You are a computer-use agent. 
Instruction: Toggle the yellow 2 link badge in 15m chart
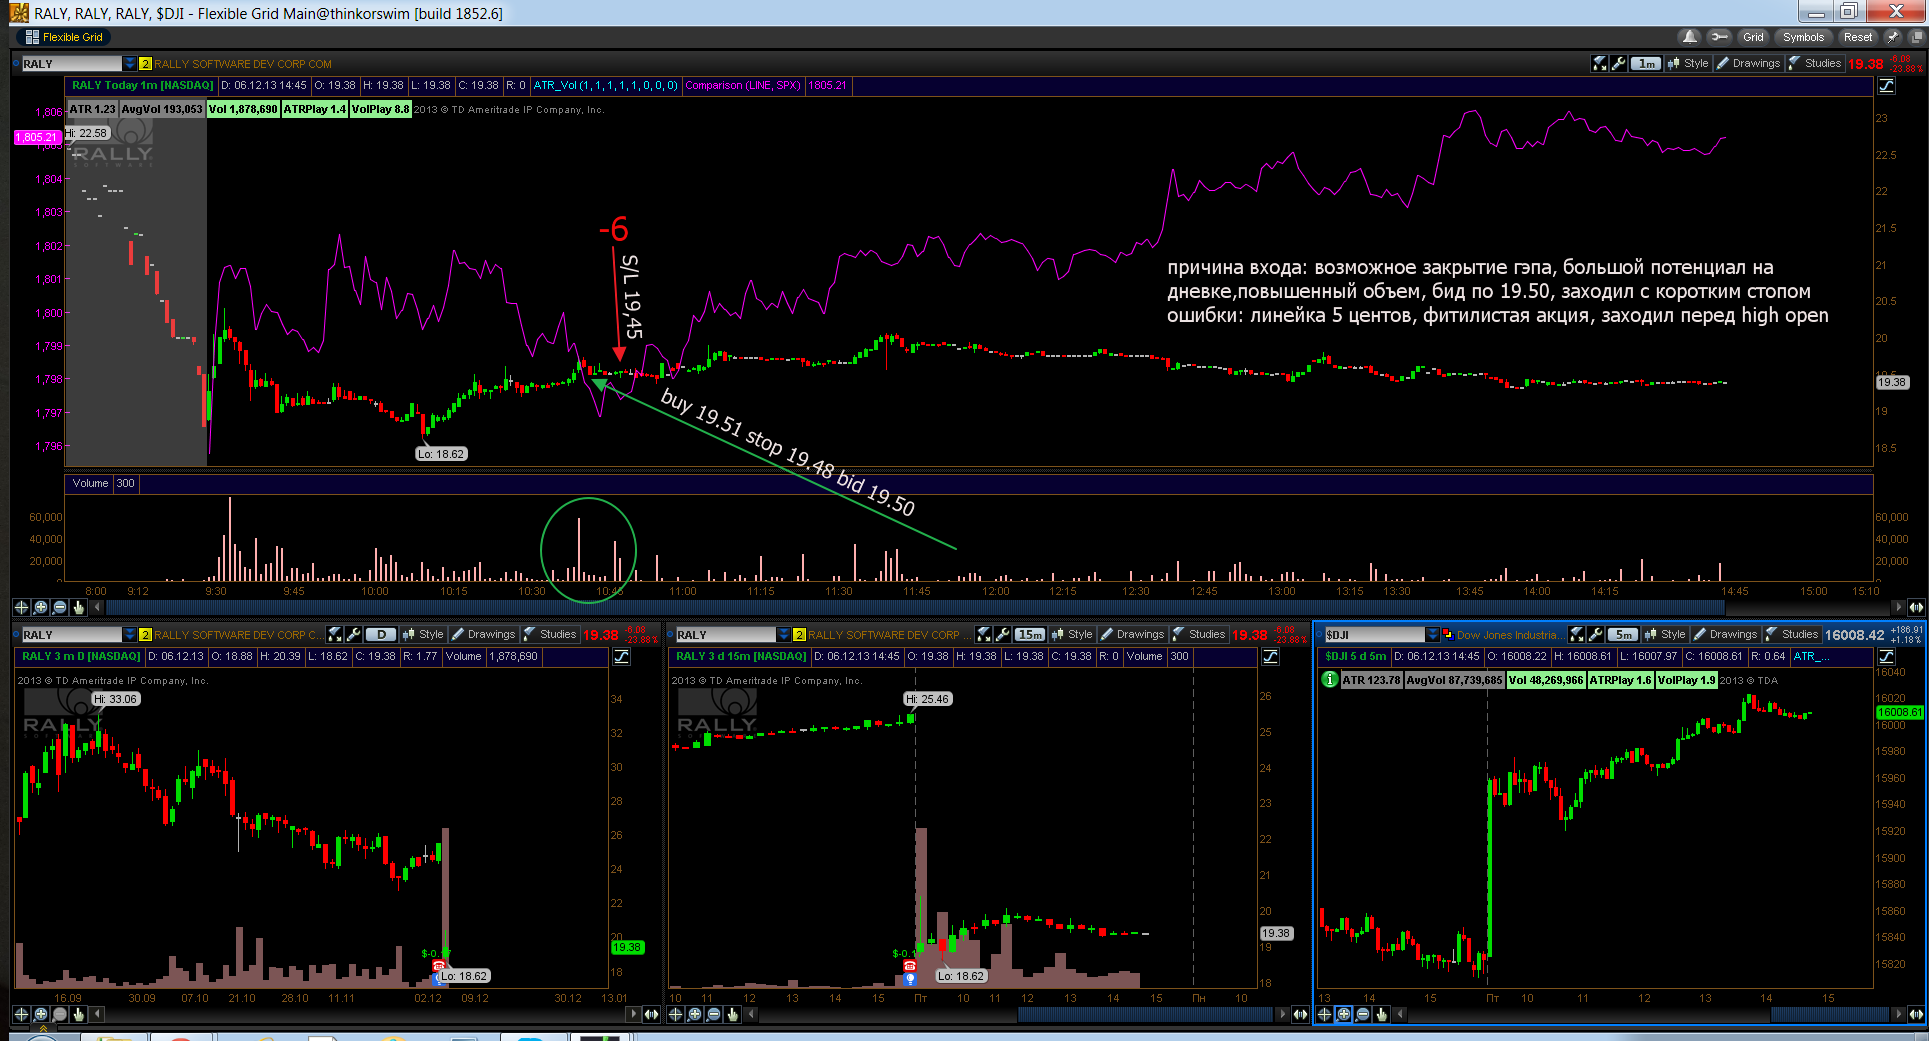[799, 634]
